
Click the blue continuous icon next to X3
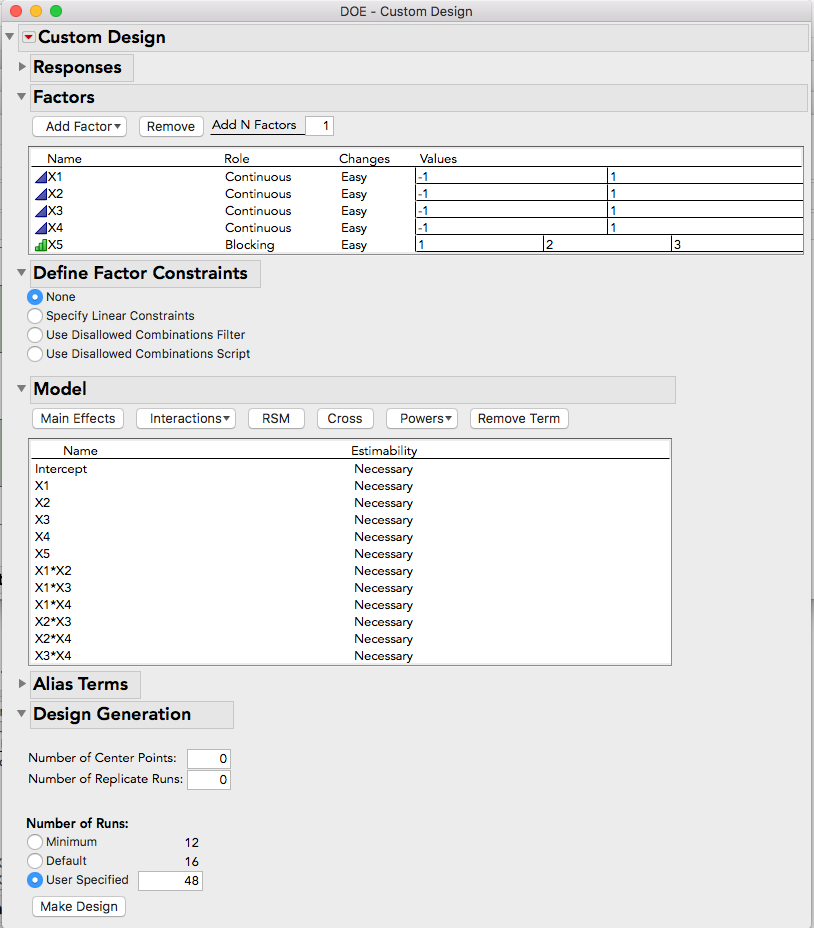(x=41, y=211)
